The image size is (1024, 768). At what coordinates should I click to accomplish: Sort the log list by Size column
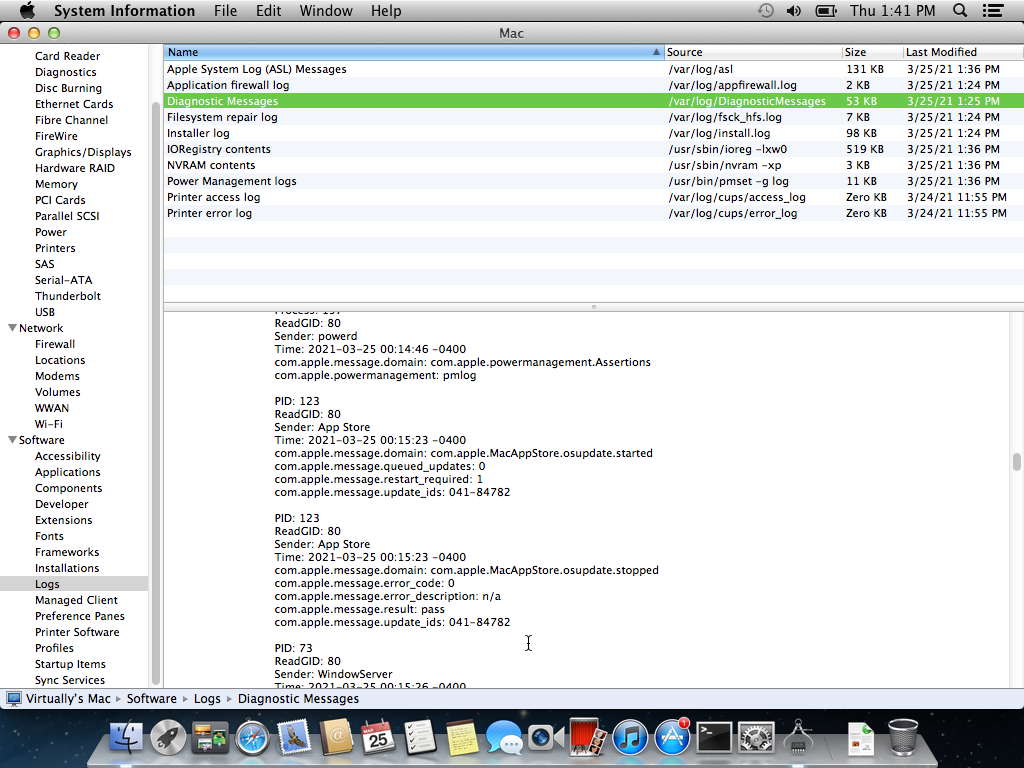(872, 52)
